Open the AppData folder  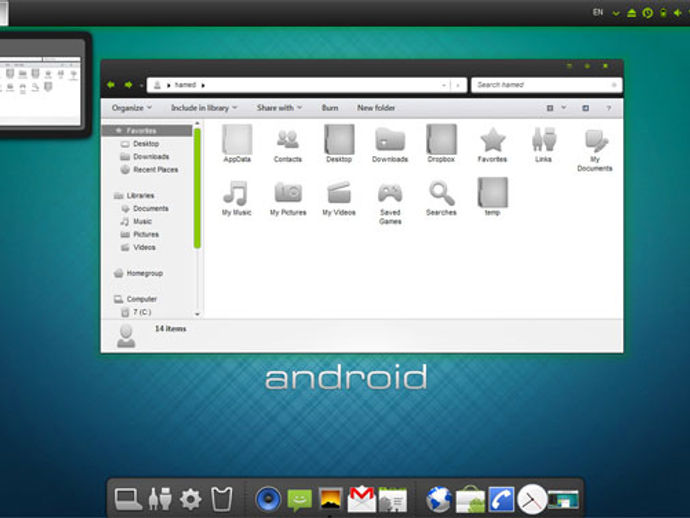[x=237, y=144]
